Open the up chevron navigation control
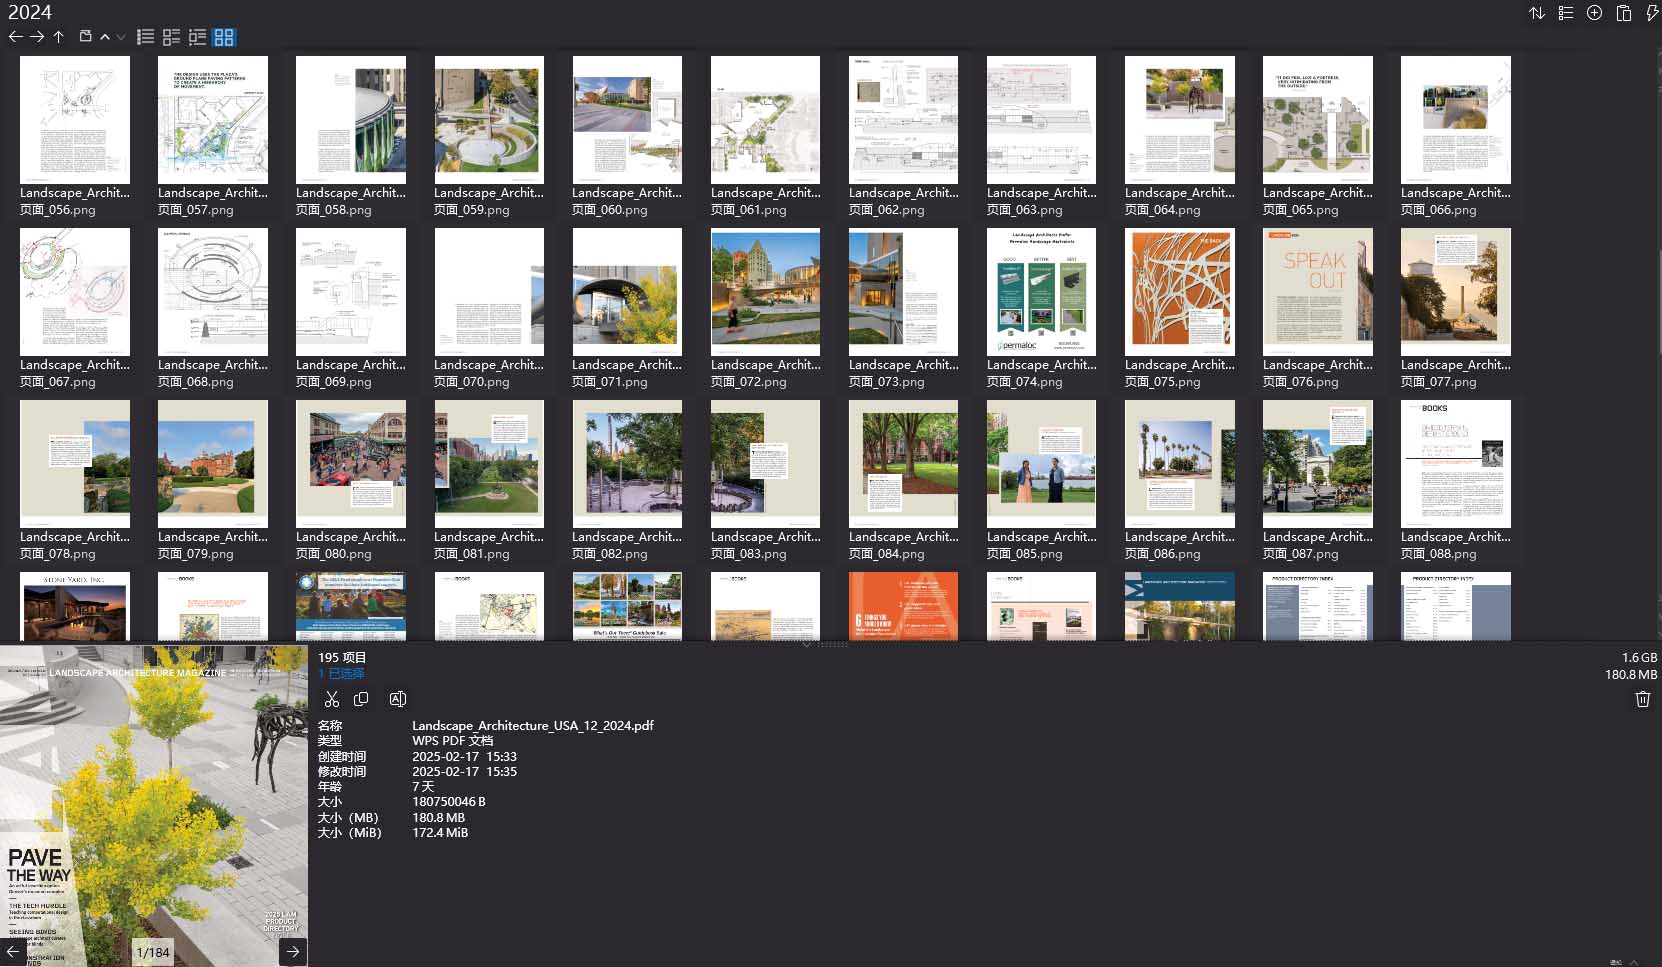Screen dimensions: 1662x967 104,37
